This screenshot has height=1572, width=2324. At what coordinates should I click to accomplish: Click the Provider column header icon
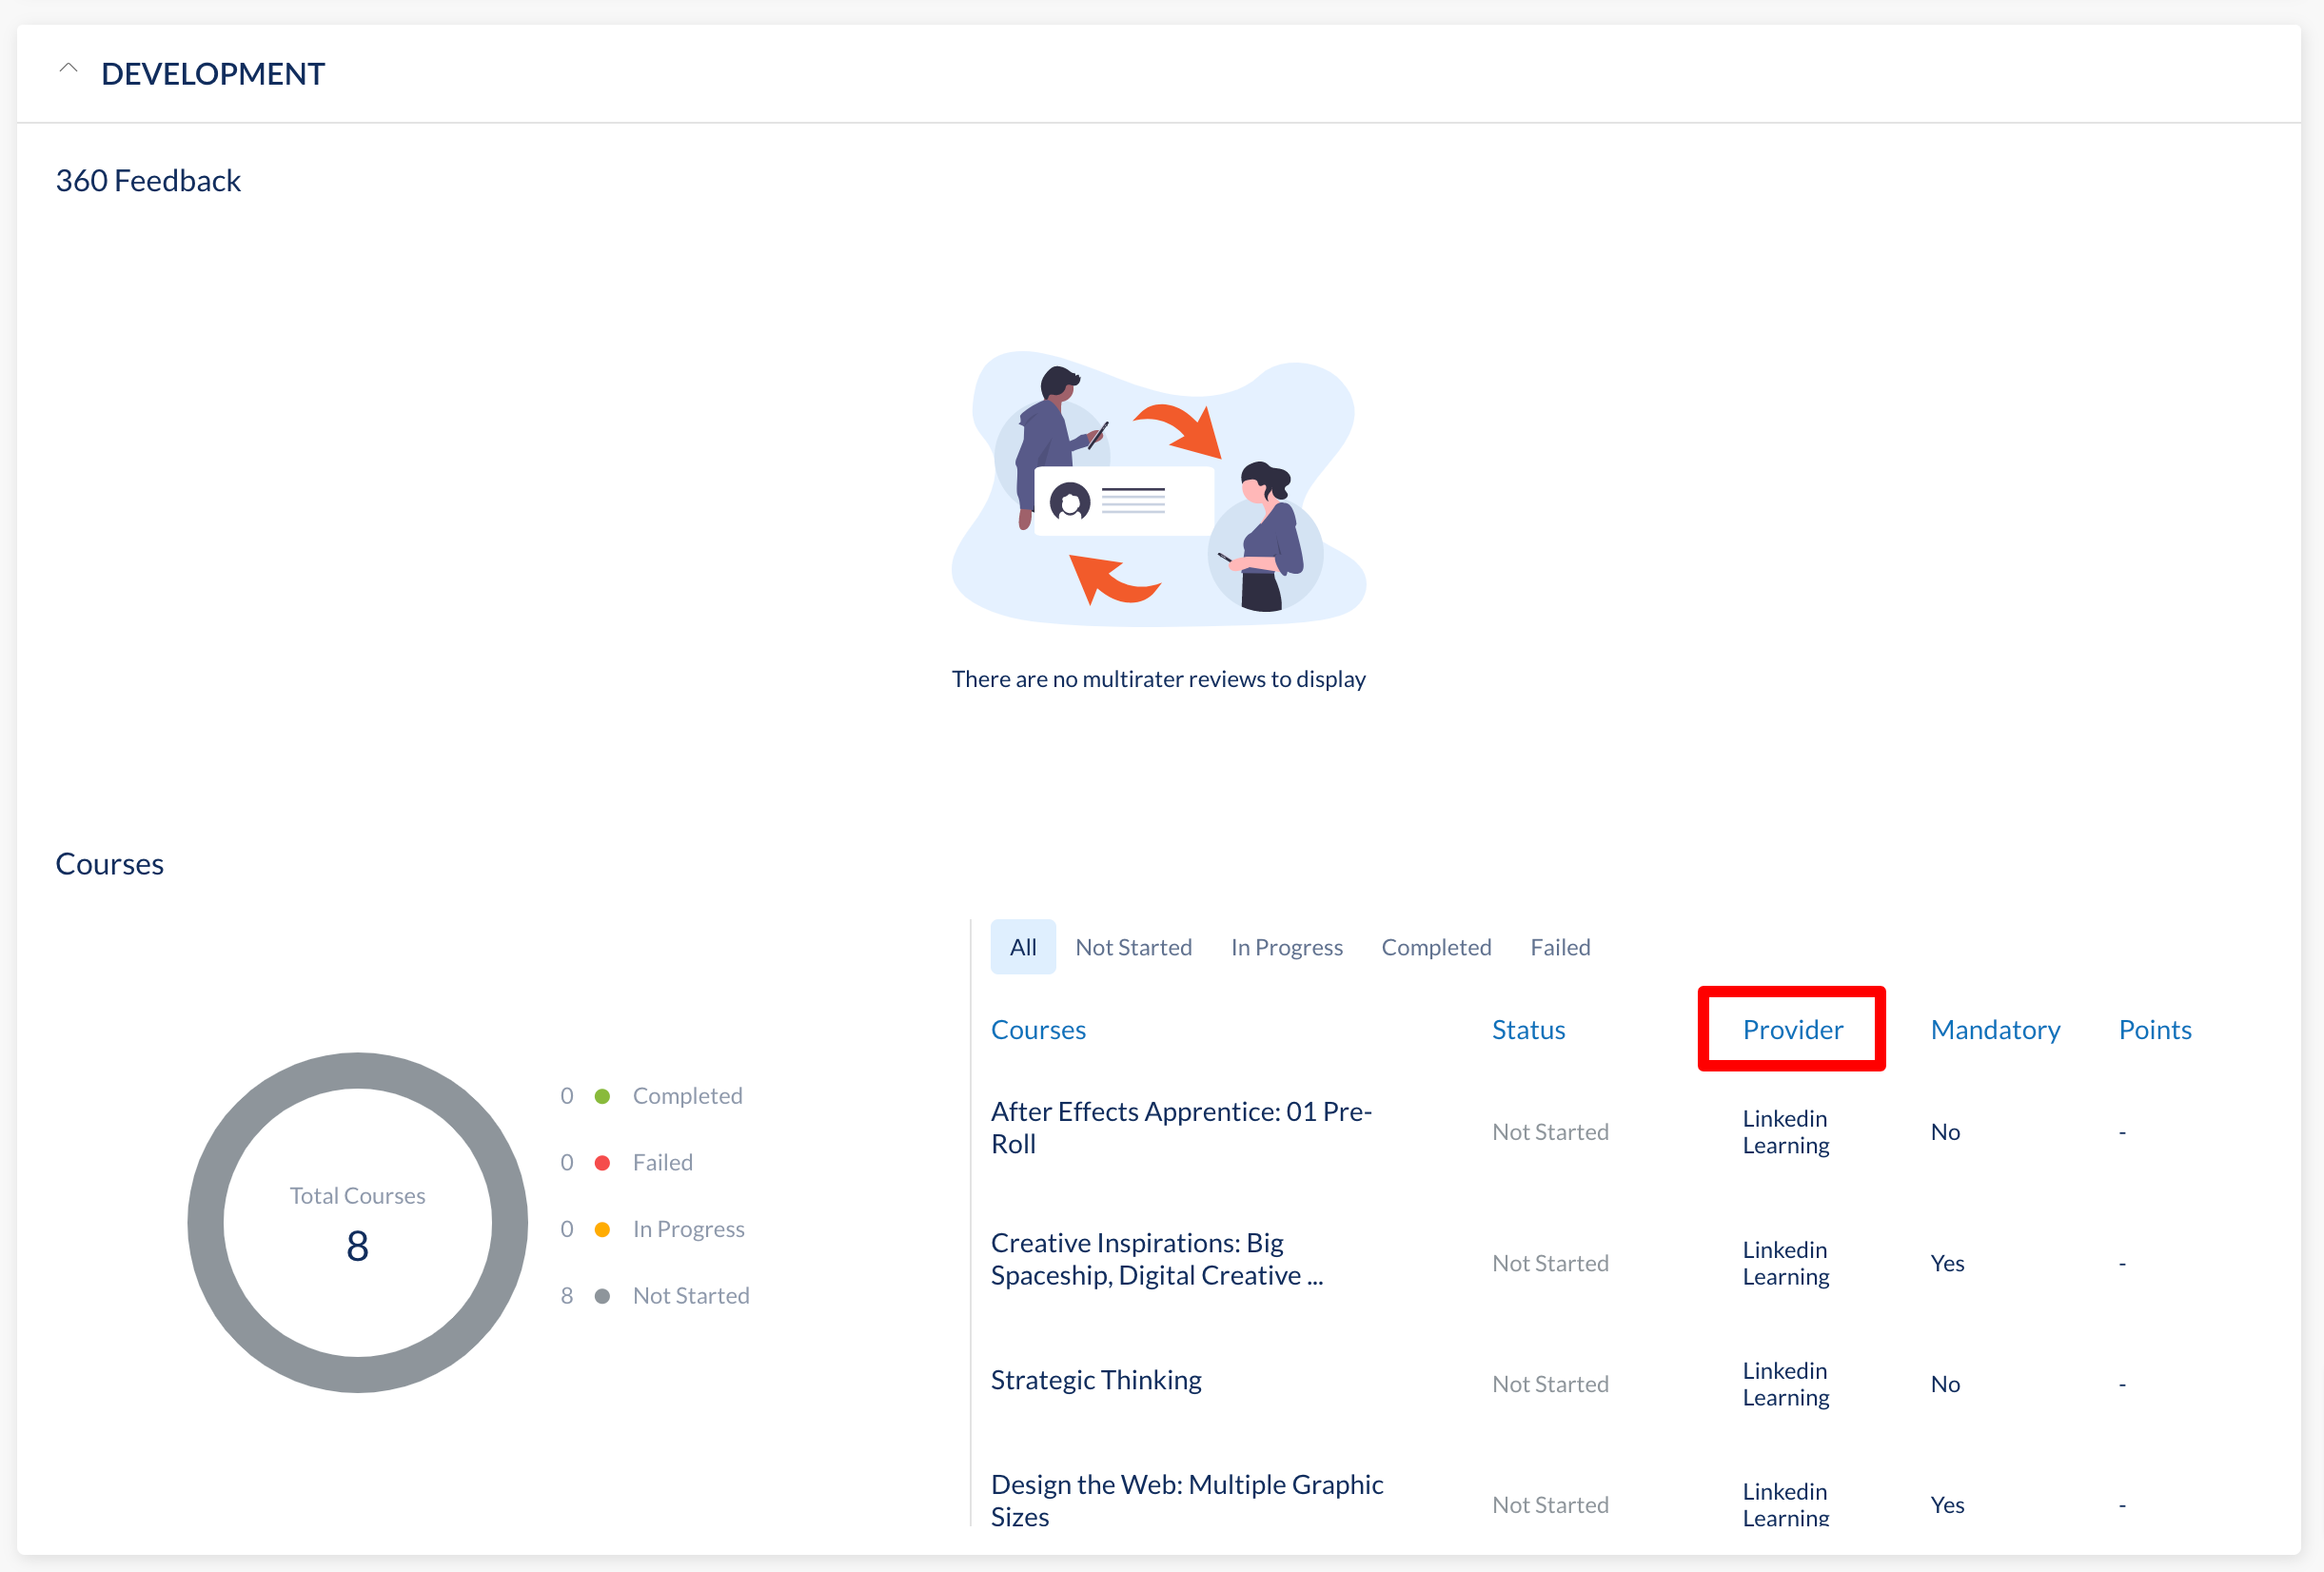coord(1793,1028)
